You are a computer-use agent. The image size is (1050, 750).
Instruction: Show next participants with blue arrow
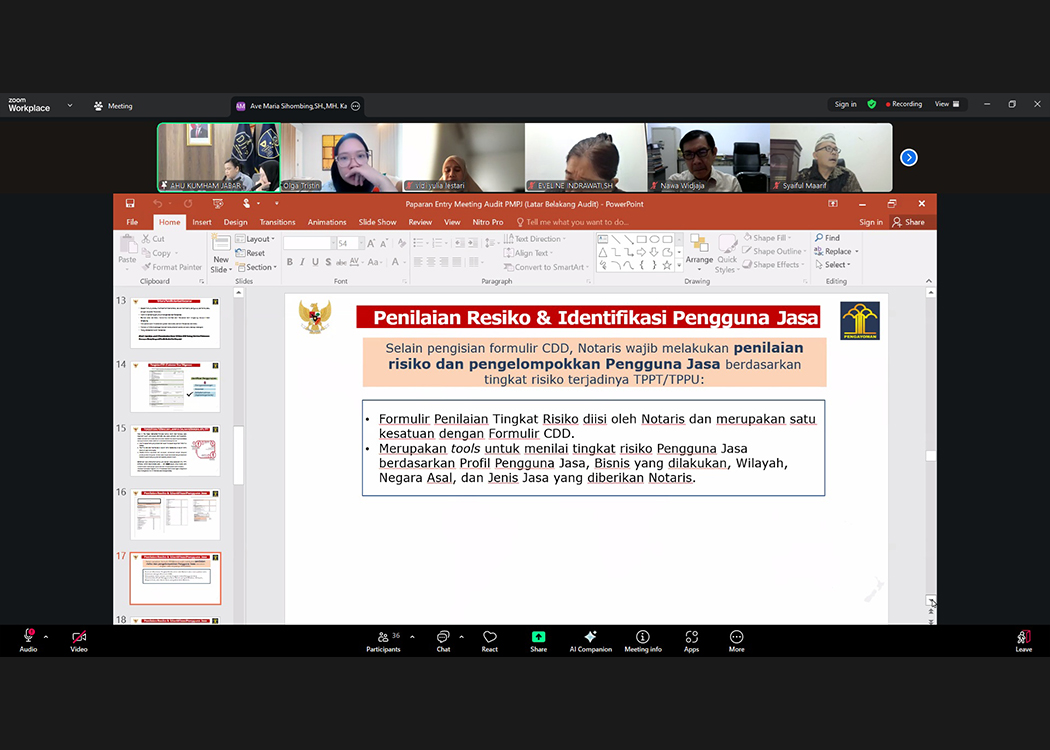coord(908,157)
